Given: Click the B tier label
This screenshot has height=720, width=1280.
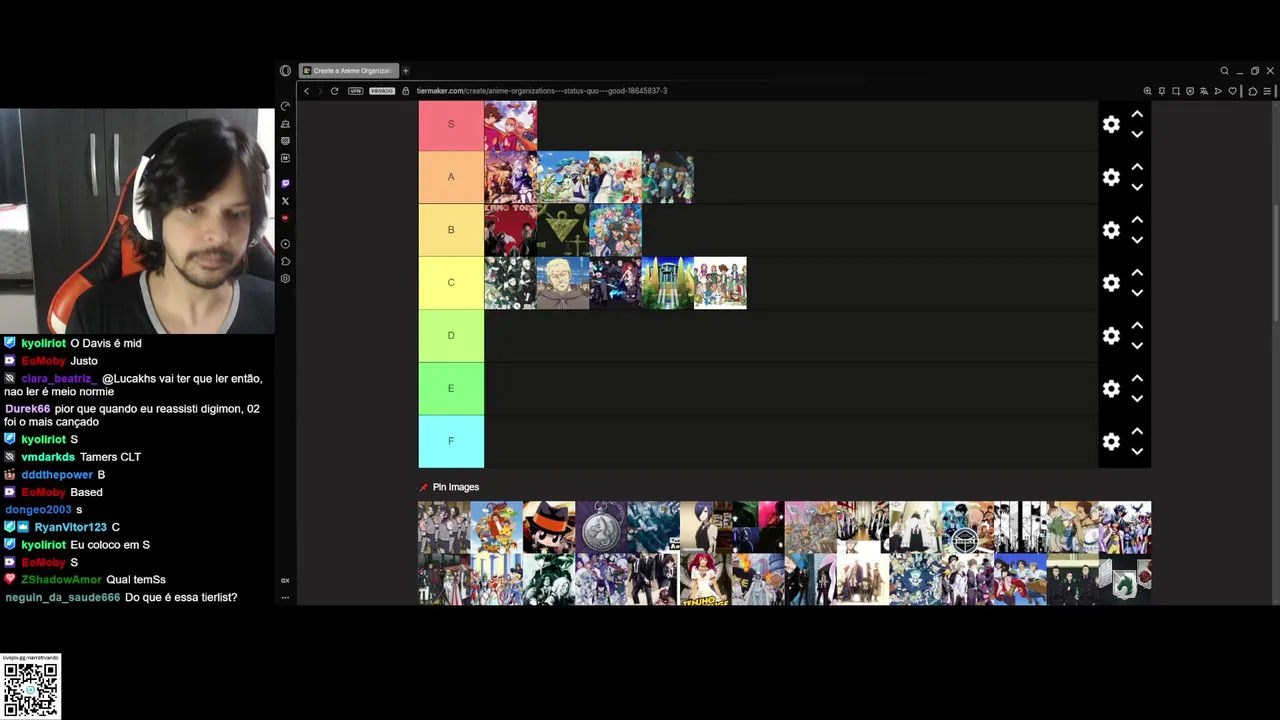Looking at the screenshot, I should click(x=451, y=230).
